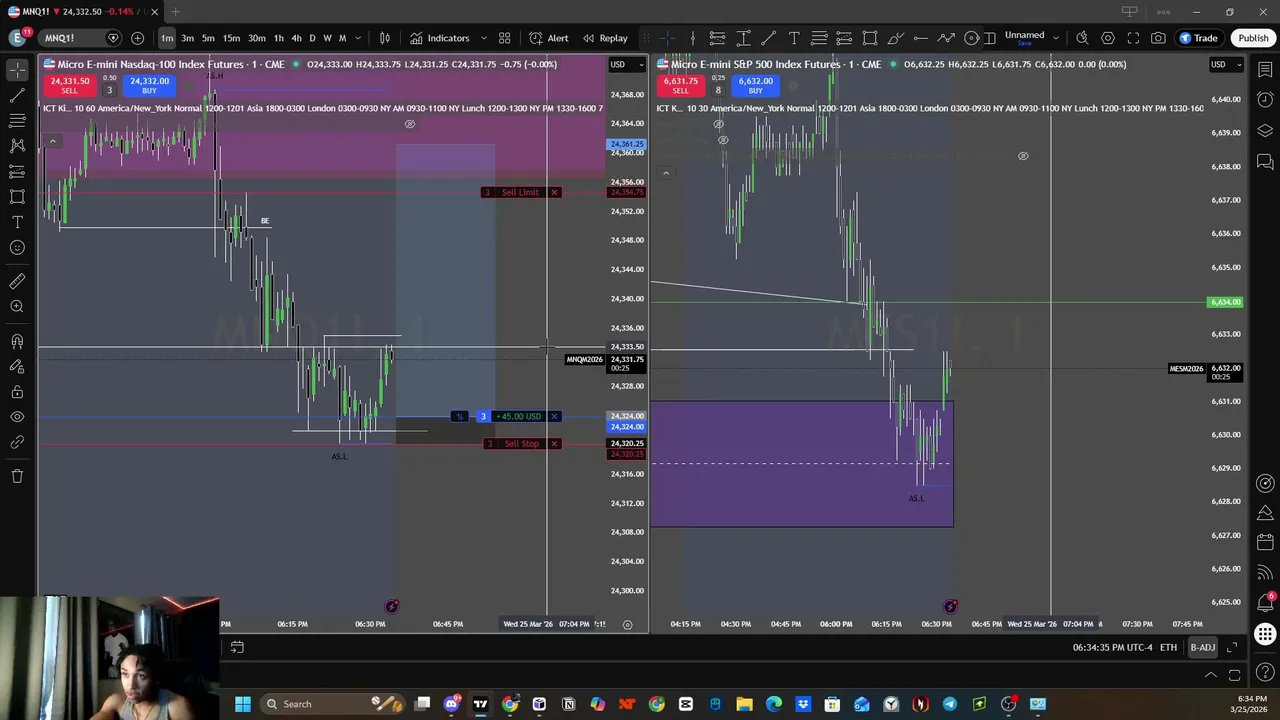
Task: Create a new Alert
Action: point(549,38)
